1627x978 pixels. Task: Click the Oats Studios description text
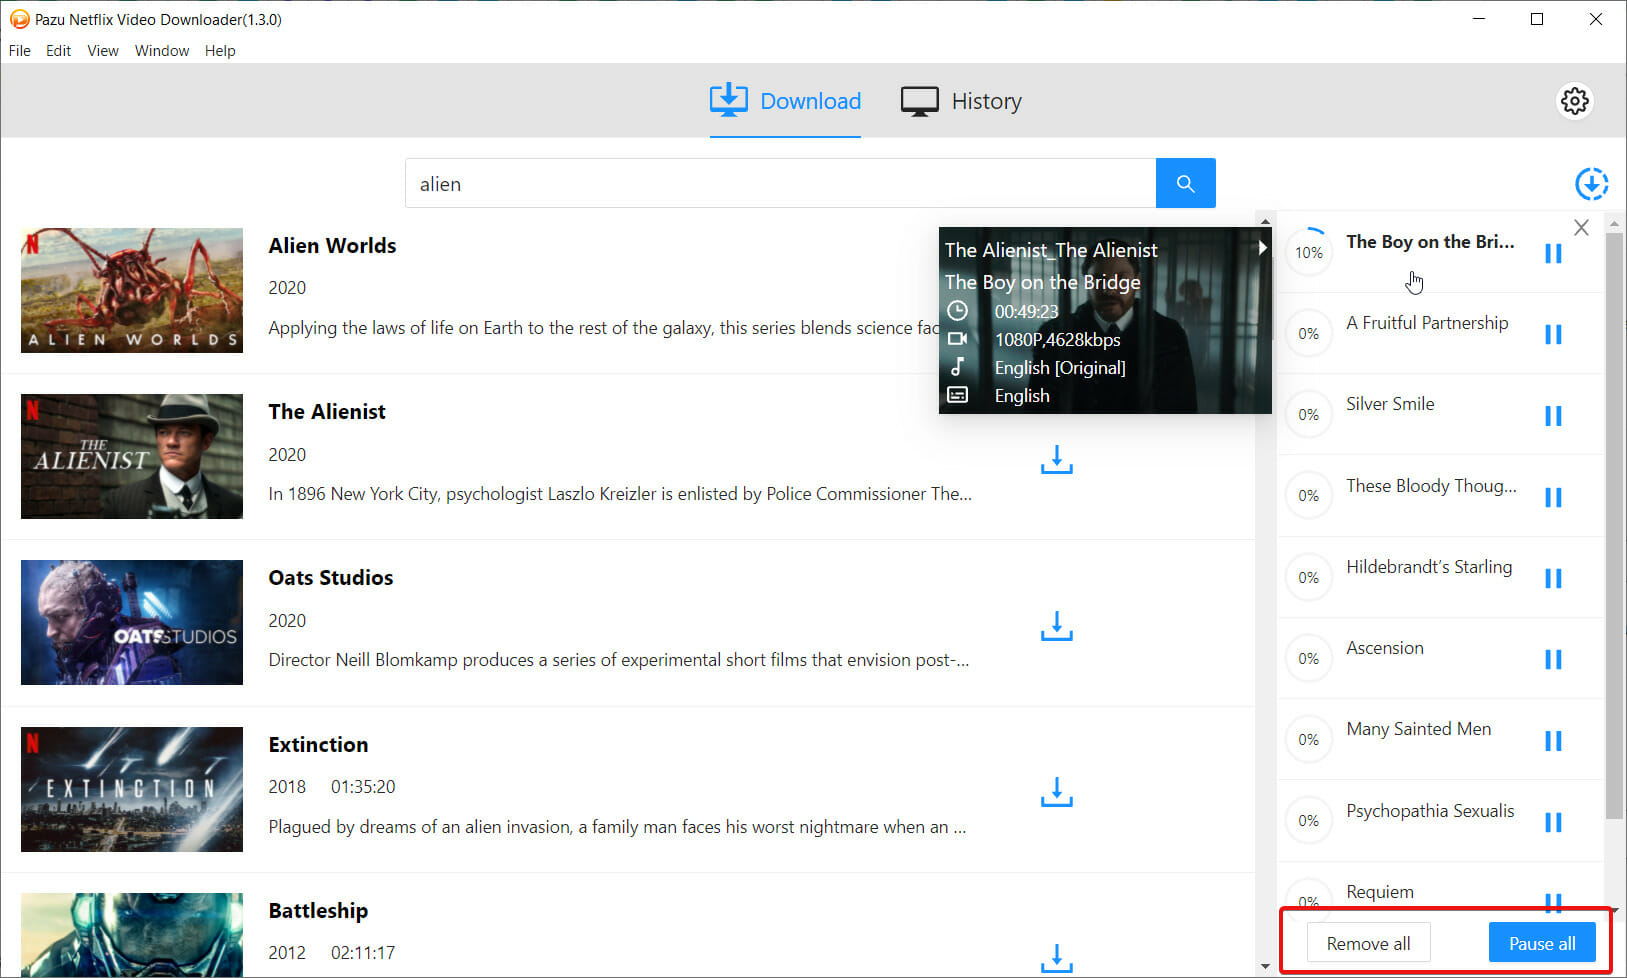coord(618,660)
